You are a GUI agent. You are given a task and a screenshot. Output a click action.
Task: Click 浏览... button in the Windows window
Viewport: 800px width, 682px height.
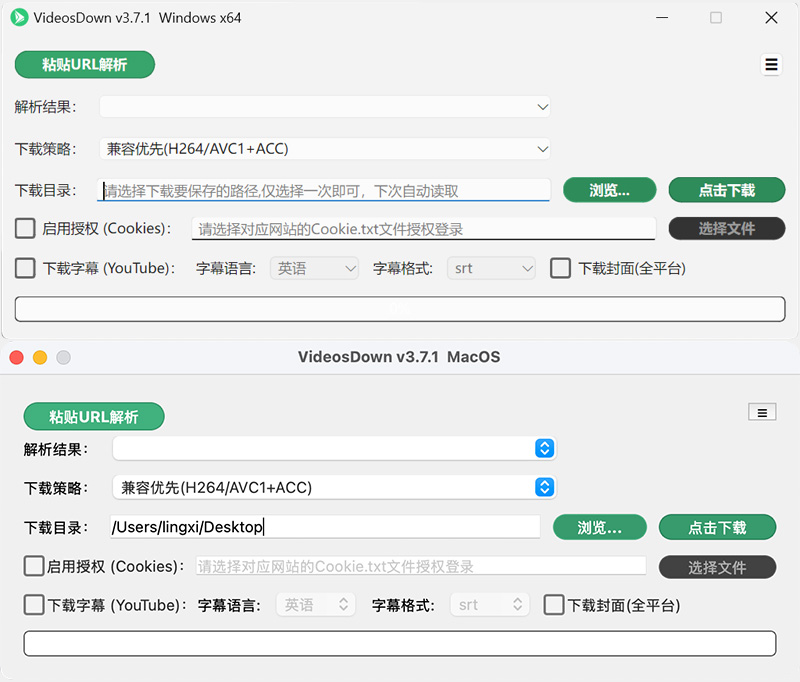click(610, 190)
